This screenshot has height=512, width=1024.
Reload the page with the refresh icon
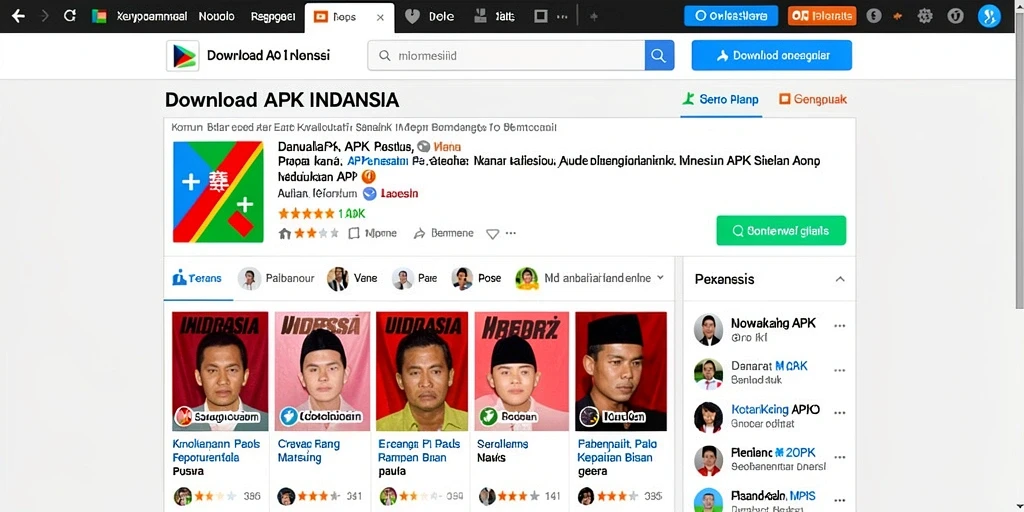point(70,16)
